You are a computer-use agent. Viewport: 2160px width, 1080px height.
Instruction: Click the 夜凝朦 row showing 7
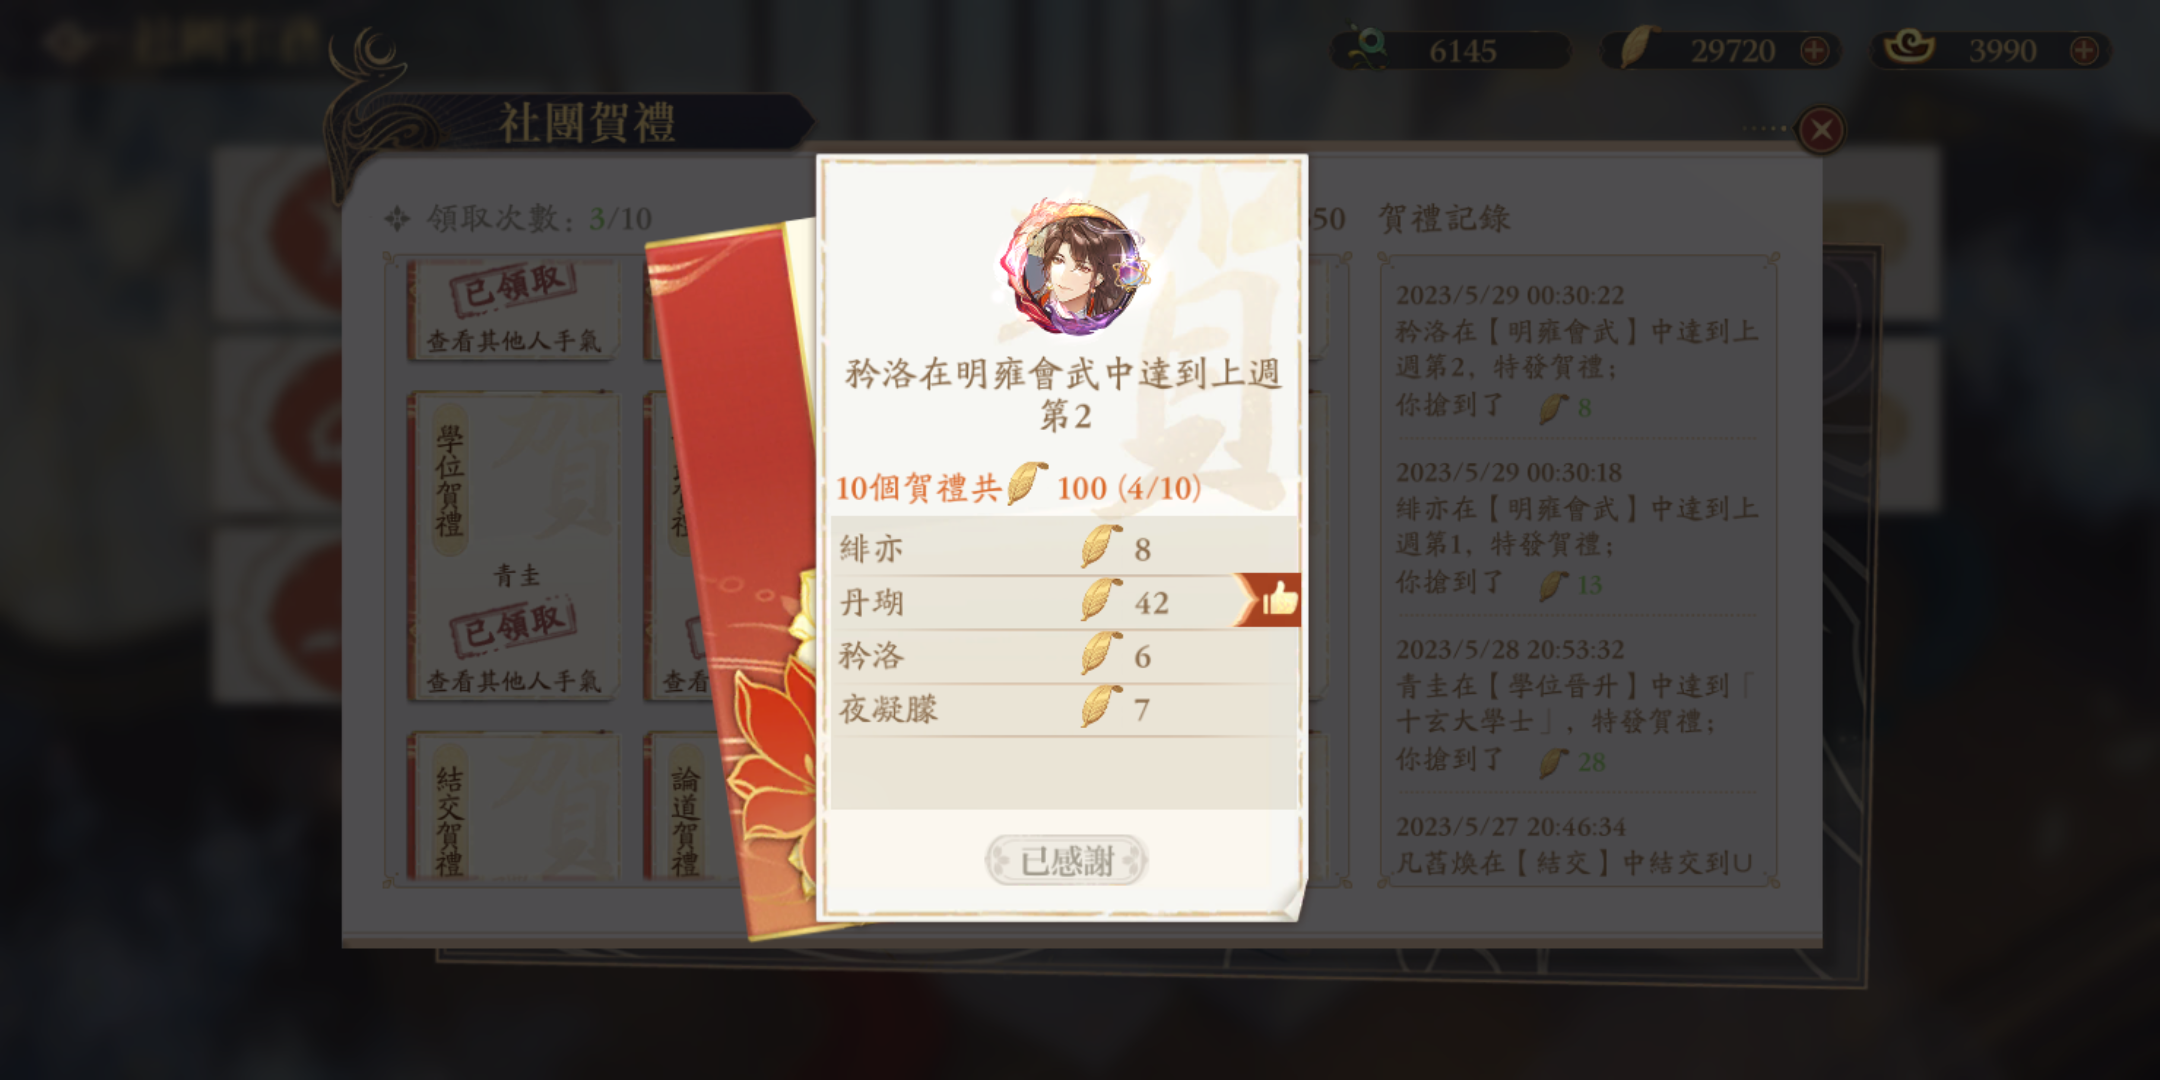(x=1064, y=709)
